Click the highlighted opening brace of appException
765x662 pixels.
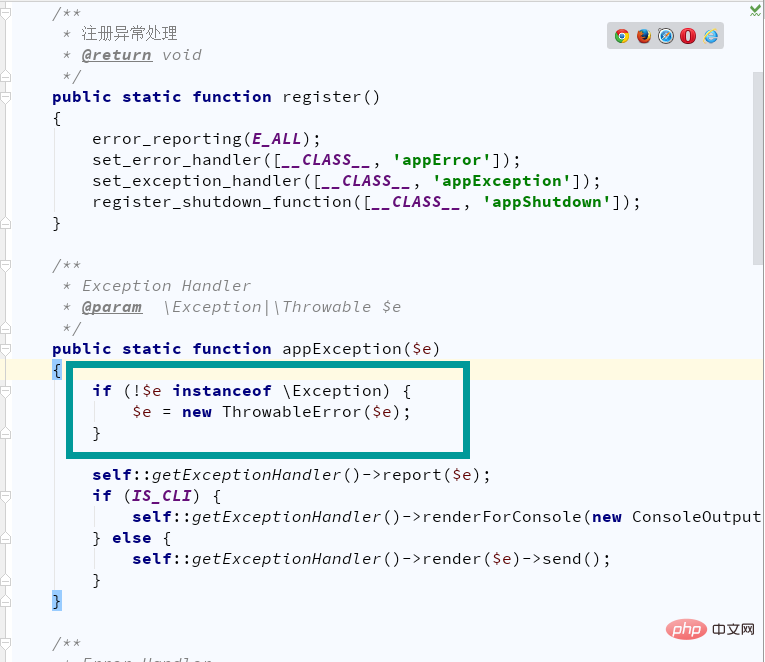pos(57,370)
